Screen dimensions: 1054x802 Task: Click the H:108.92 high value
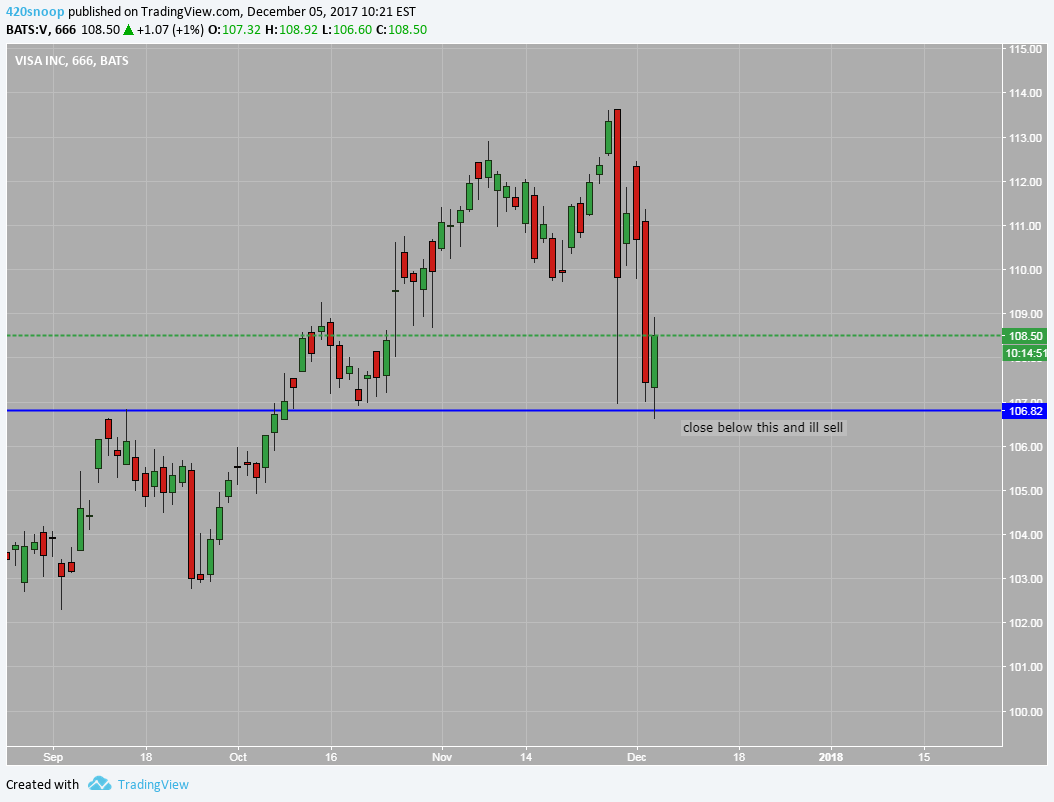291,30
